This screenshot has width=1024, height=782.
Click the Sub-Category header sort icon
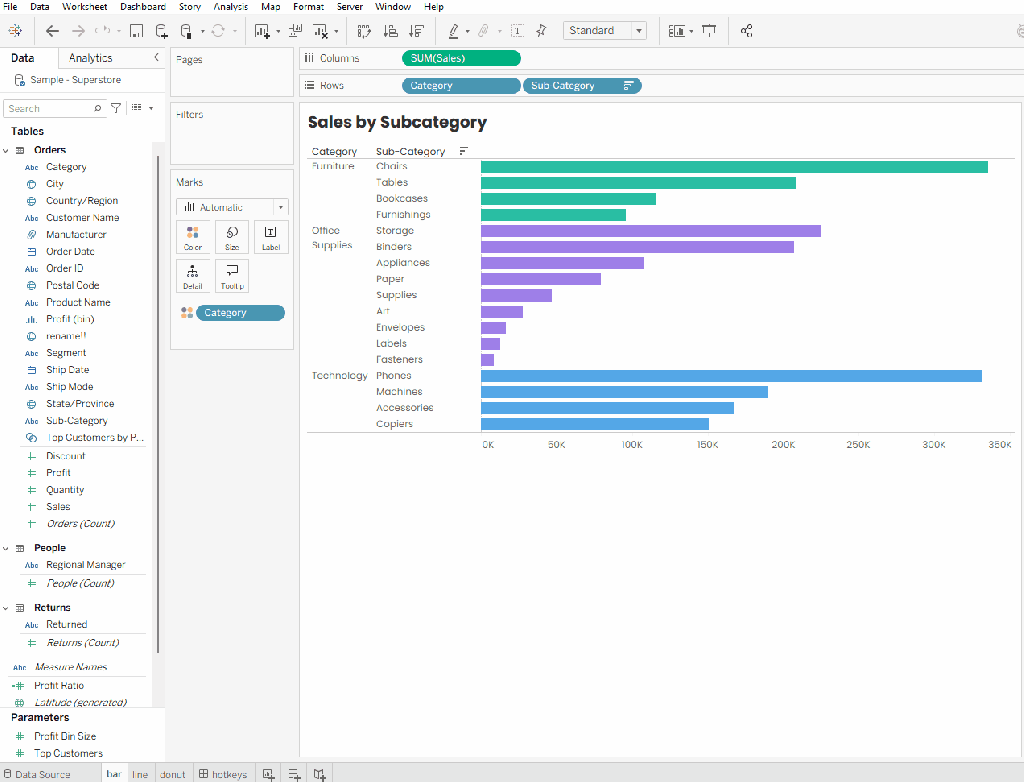[463, 152]
